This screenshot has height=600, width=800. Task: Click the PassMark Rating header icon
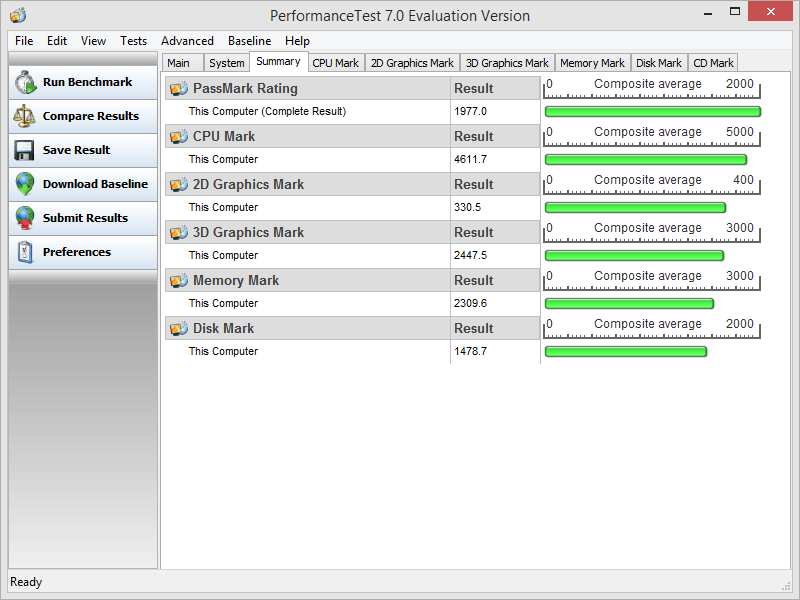(179, 88)
